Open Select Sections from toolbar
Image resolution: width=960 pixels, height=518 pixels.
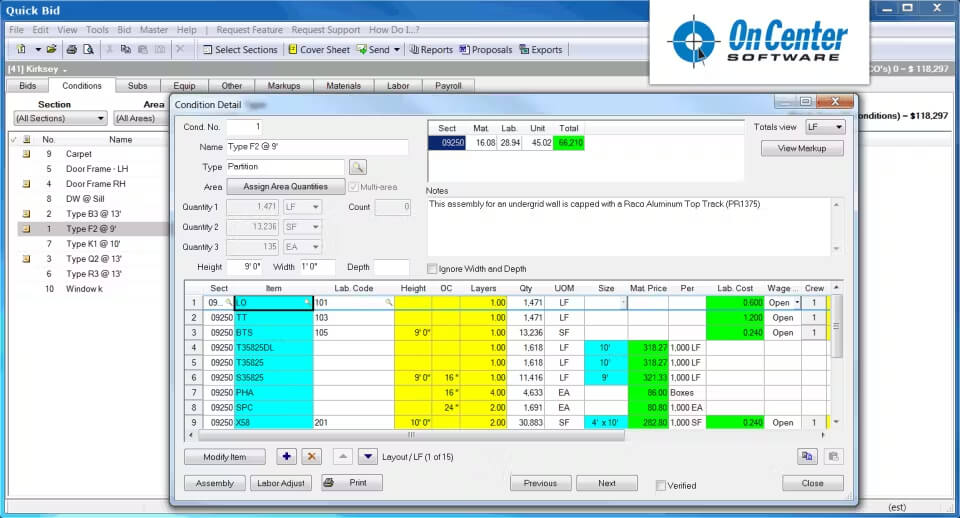click(240, 50)
